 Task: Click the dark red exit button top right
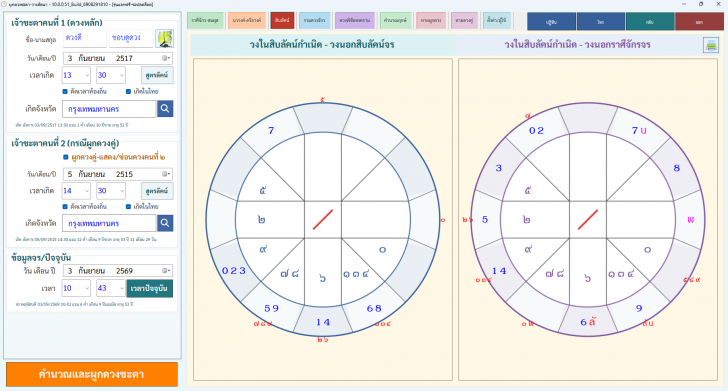(x=699, y=22)
